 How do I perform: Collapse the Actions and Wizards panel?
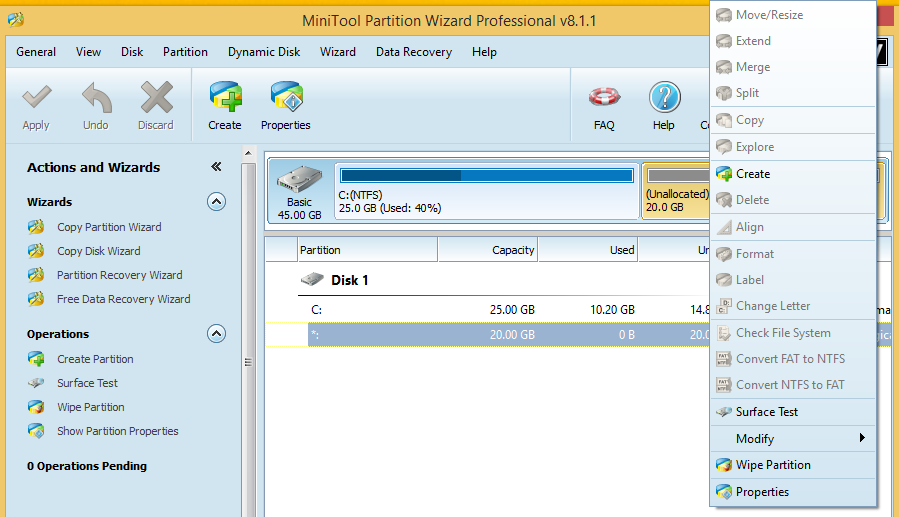click(216, 167)
